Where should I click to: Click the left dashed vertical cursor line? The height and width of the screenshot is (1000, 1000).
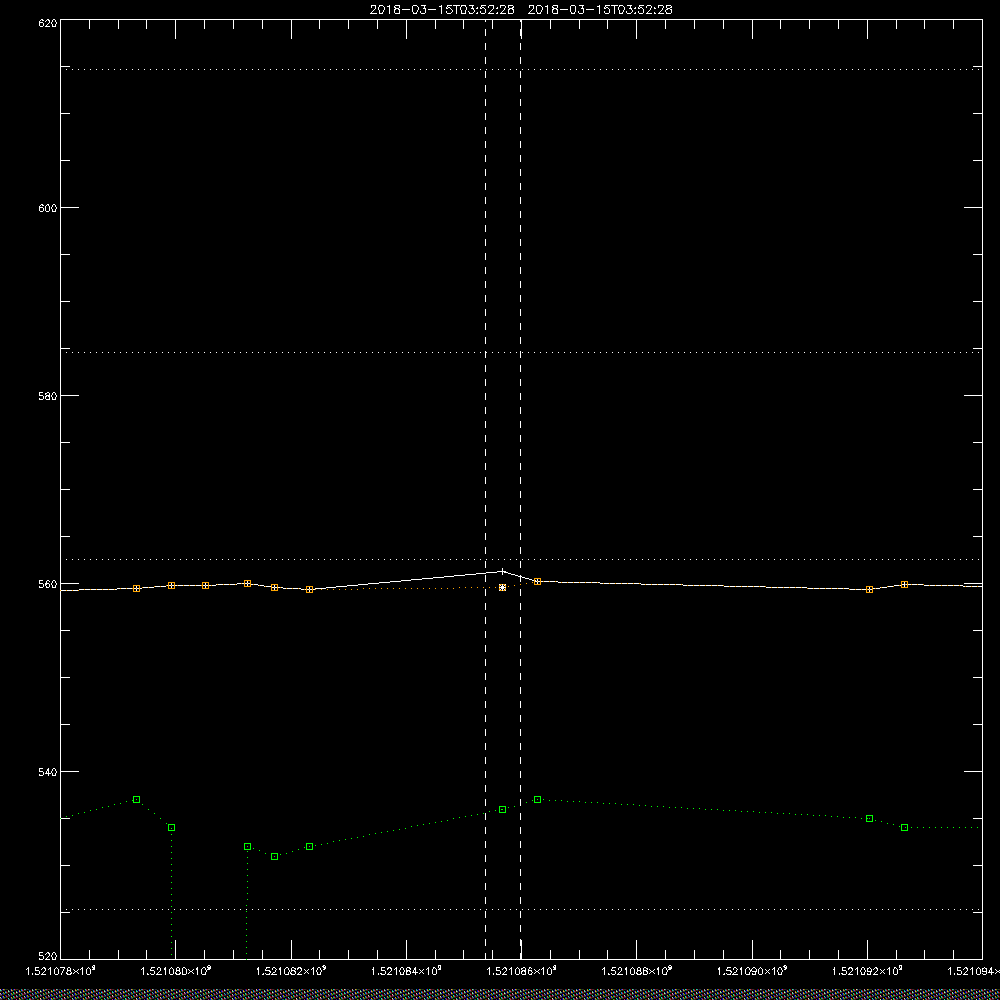(x=486, y=489)
